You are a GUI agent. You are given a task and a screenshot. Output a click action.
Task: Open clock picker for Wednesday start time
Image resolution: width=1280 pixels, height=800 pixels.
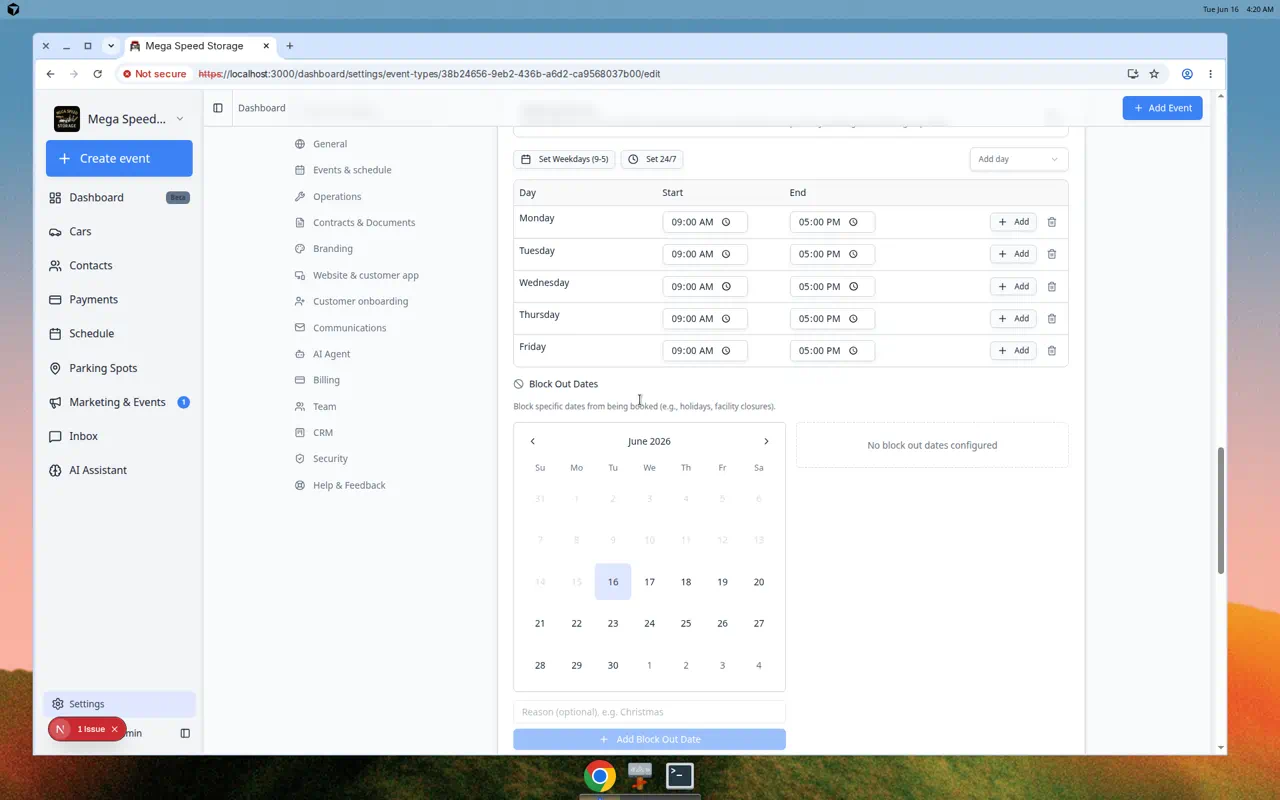coord(727,286)
